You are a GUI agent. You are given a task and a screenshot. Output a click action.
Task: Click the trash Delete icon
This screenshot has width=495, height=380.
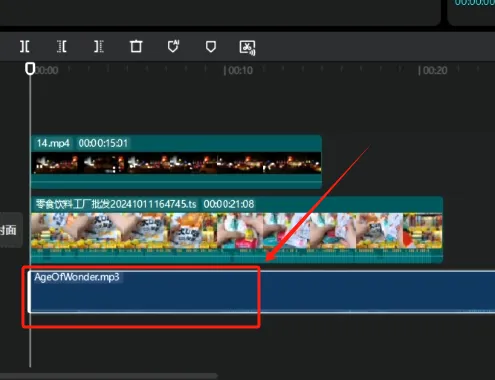136,46
